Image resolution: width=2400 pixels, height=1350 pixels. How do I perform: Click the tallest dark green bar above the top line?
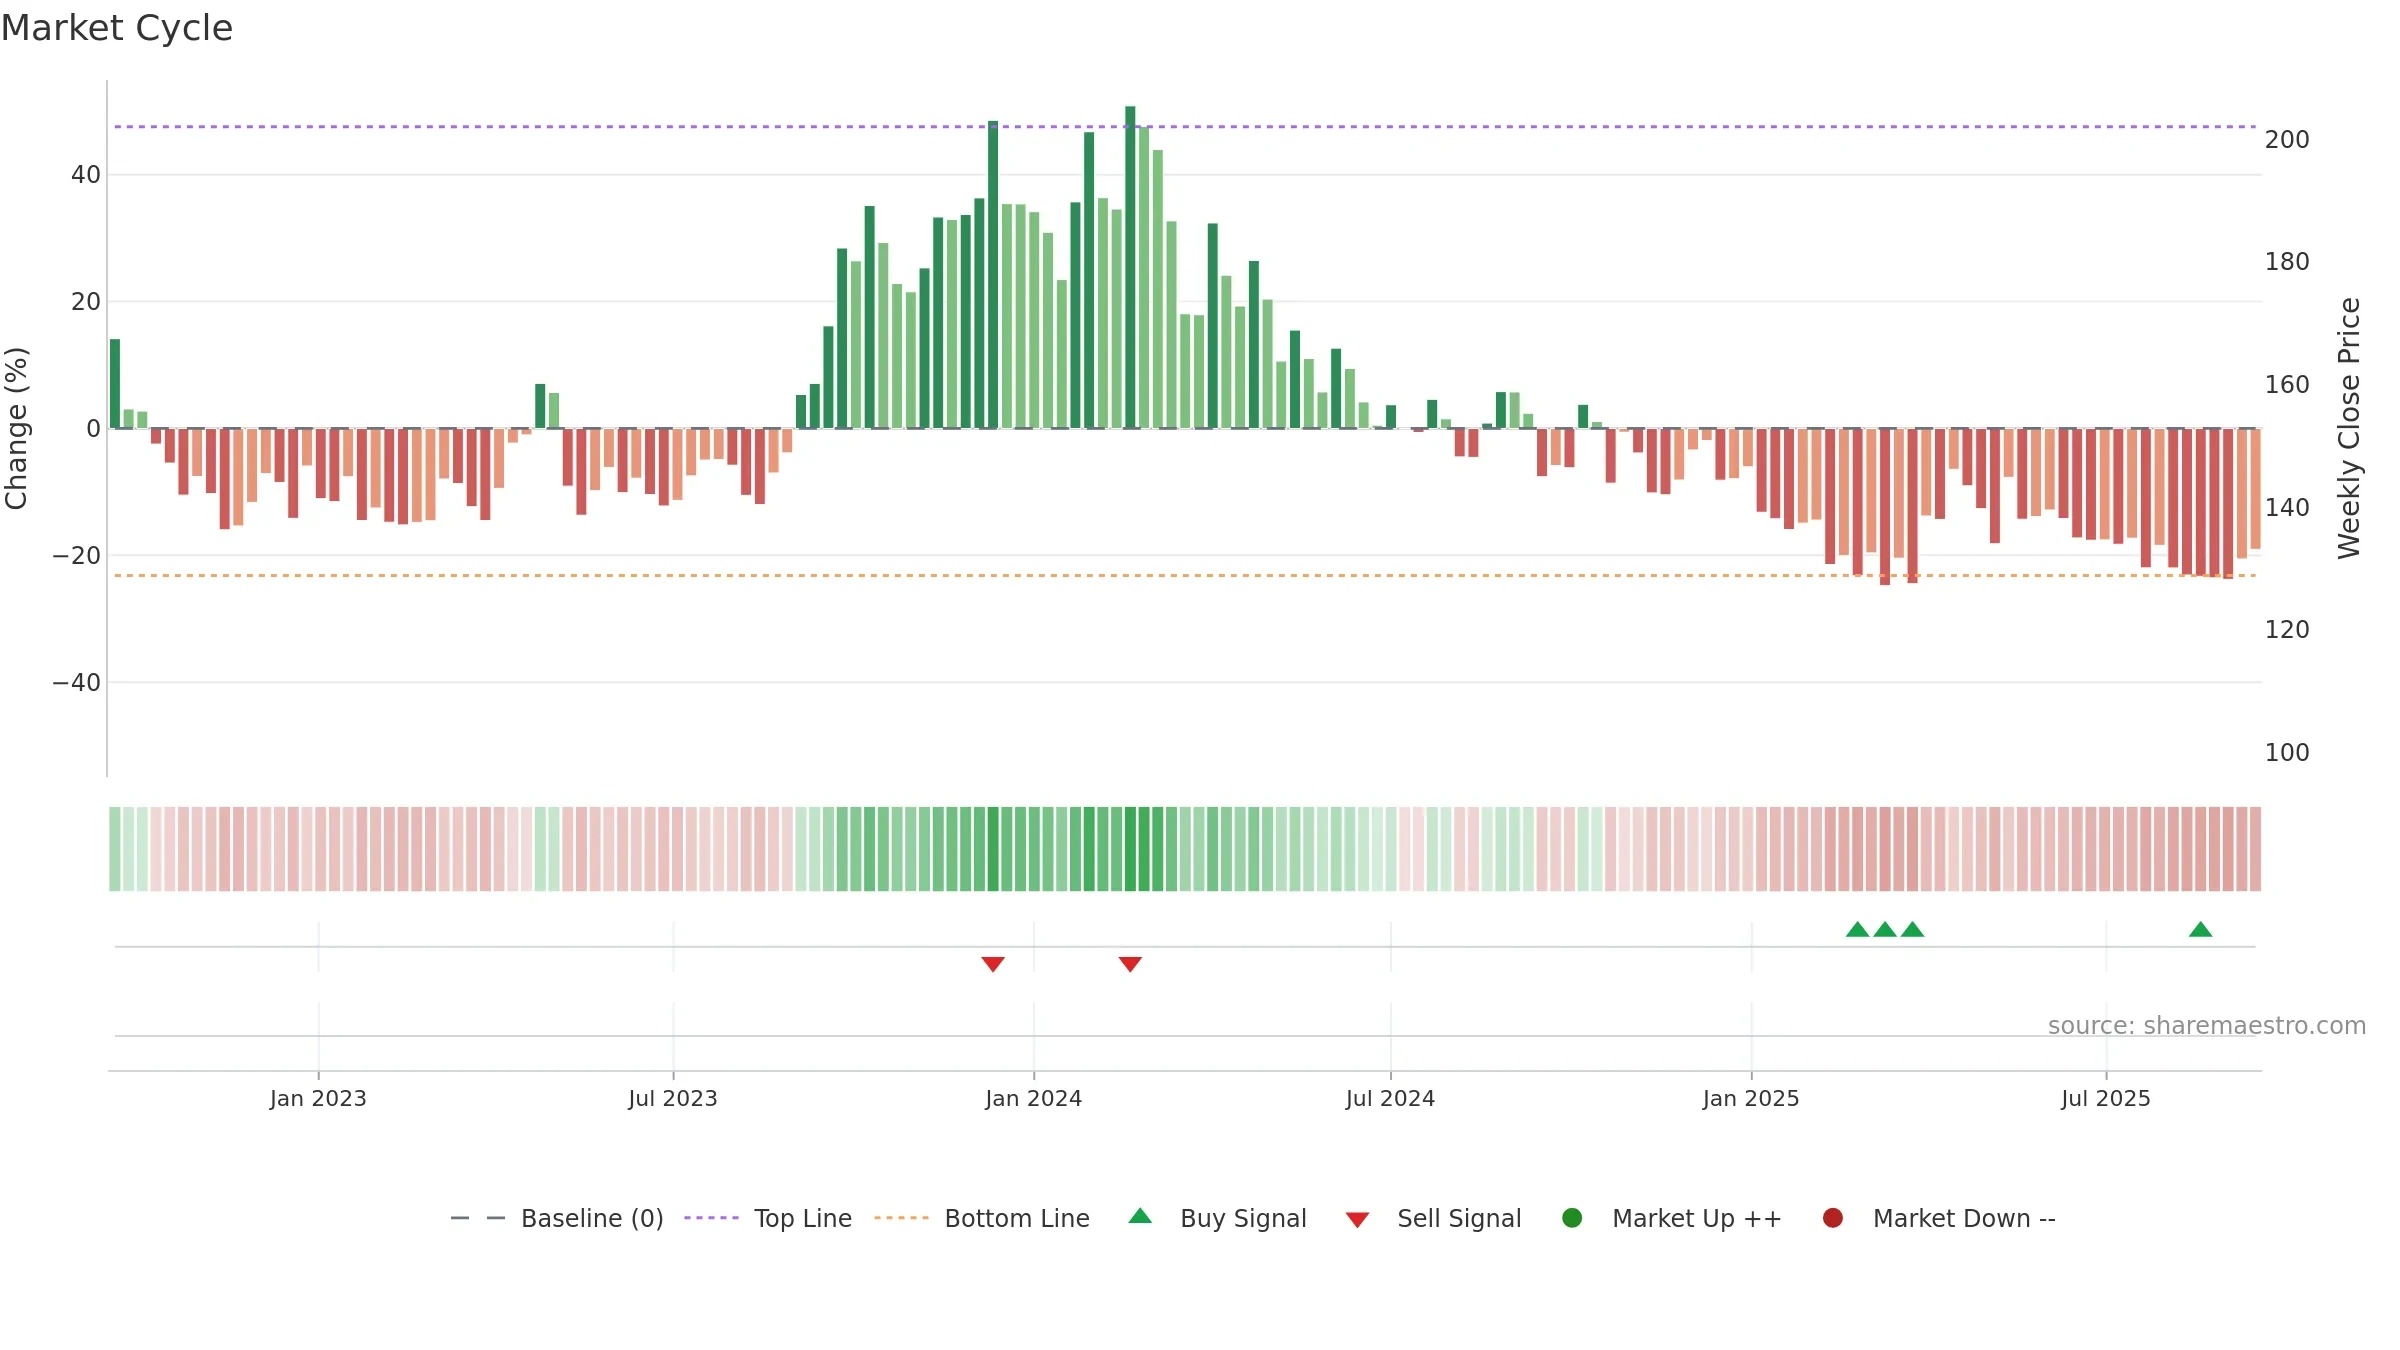tap(1130, 267)
